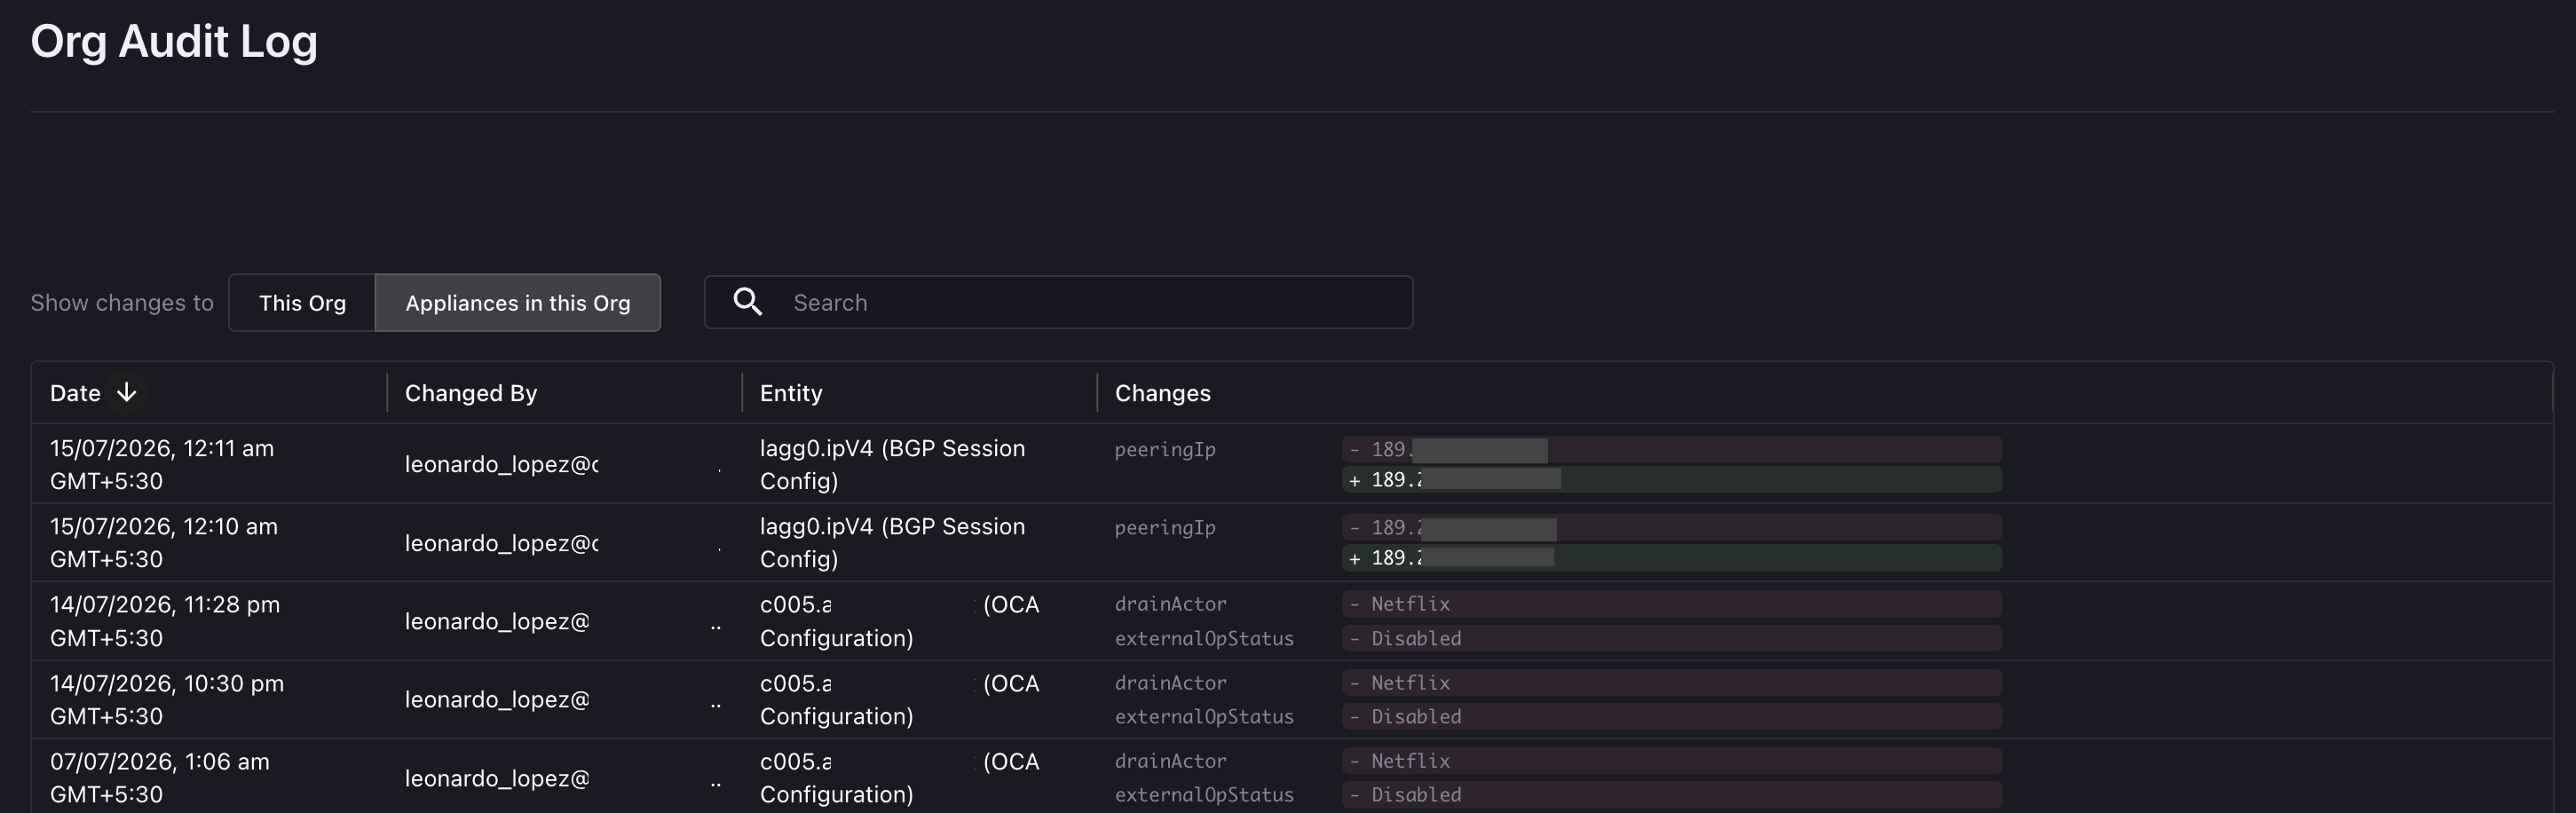Focus the Search input field

pos(1058,302)
